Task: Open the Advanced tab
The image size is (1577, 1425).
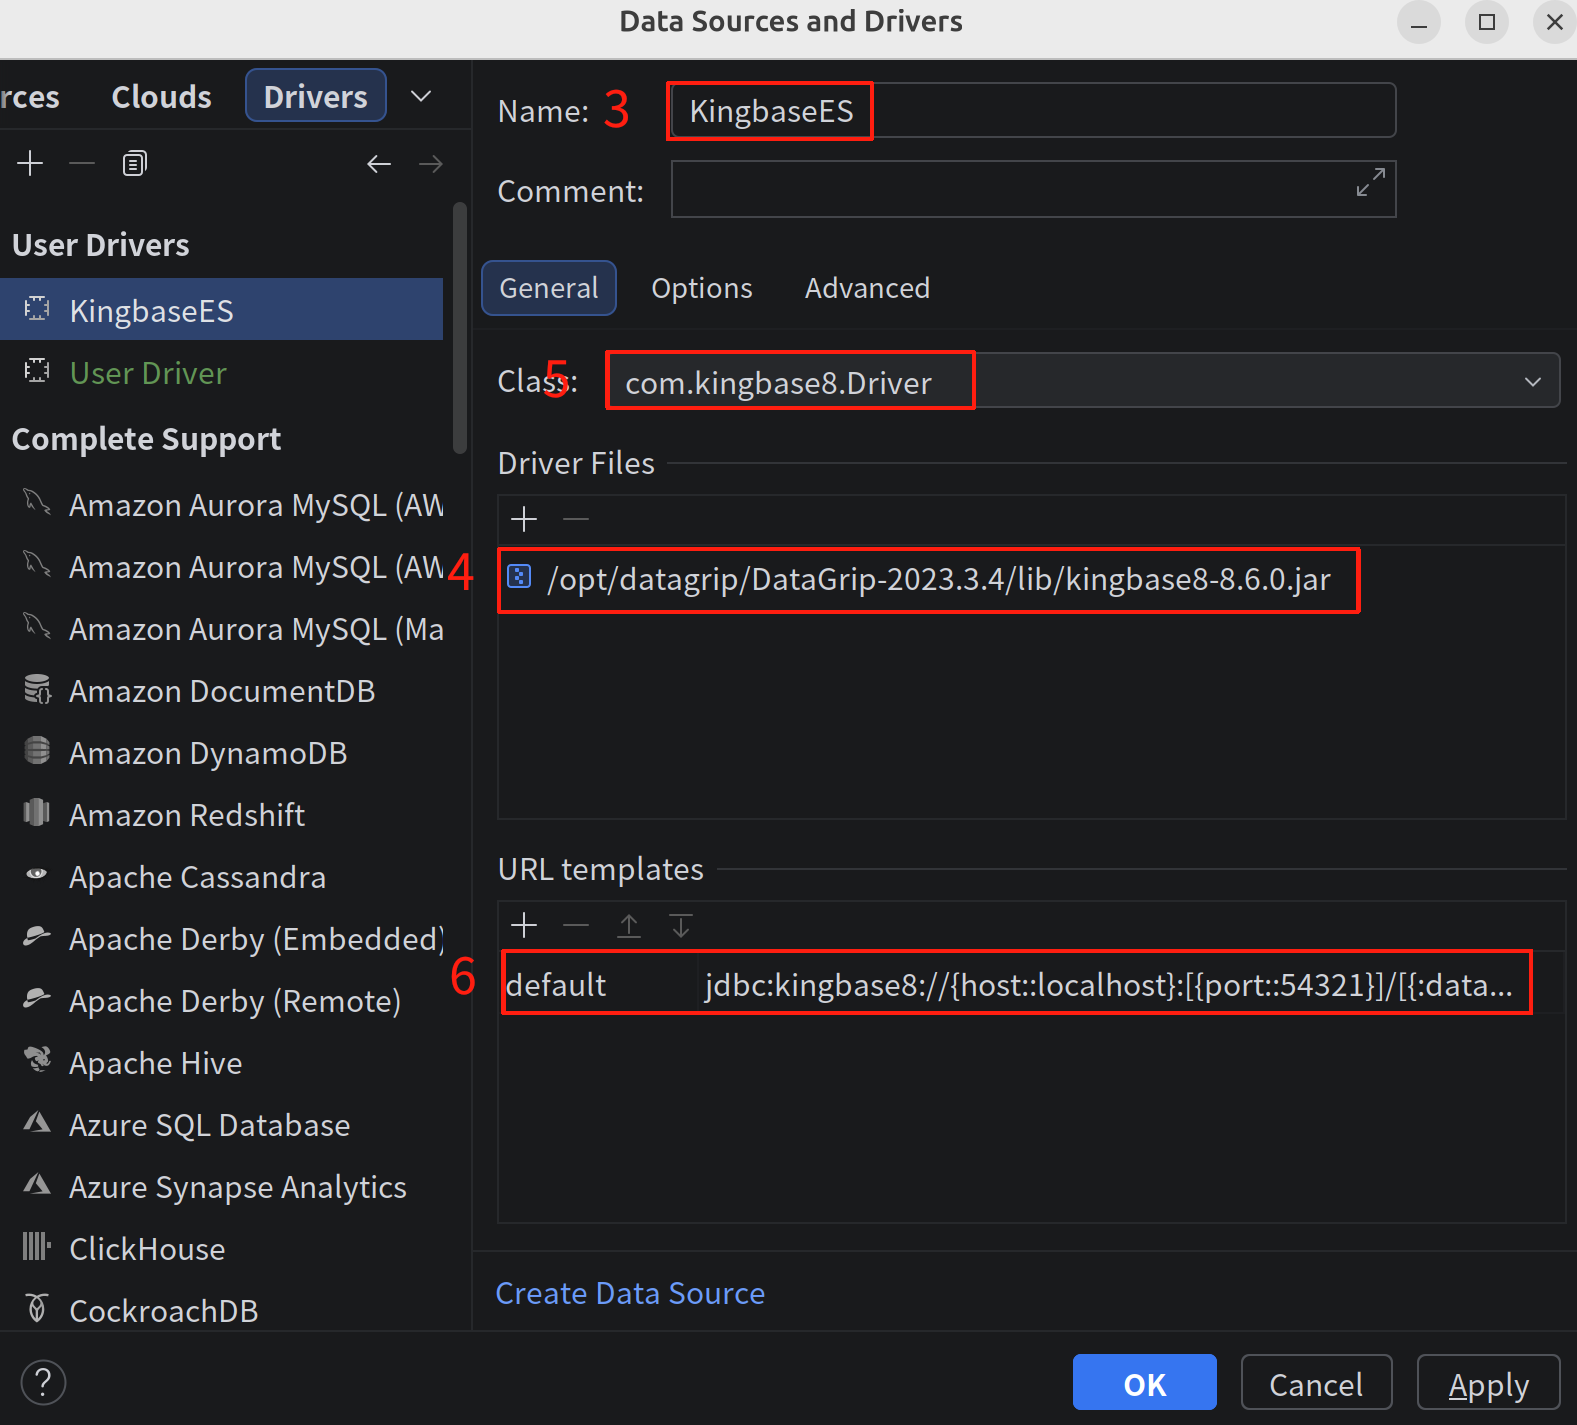Action: pyautogui.click(x=867, y=288)
